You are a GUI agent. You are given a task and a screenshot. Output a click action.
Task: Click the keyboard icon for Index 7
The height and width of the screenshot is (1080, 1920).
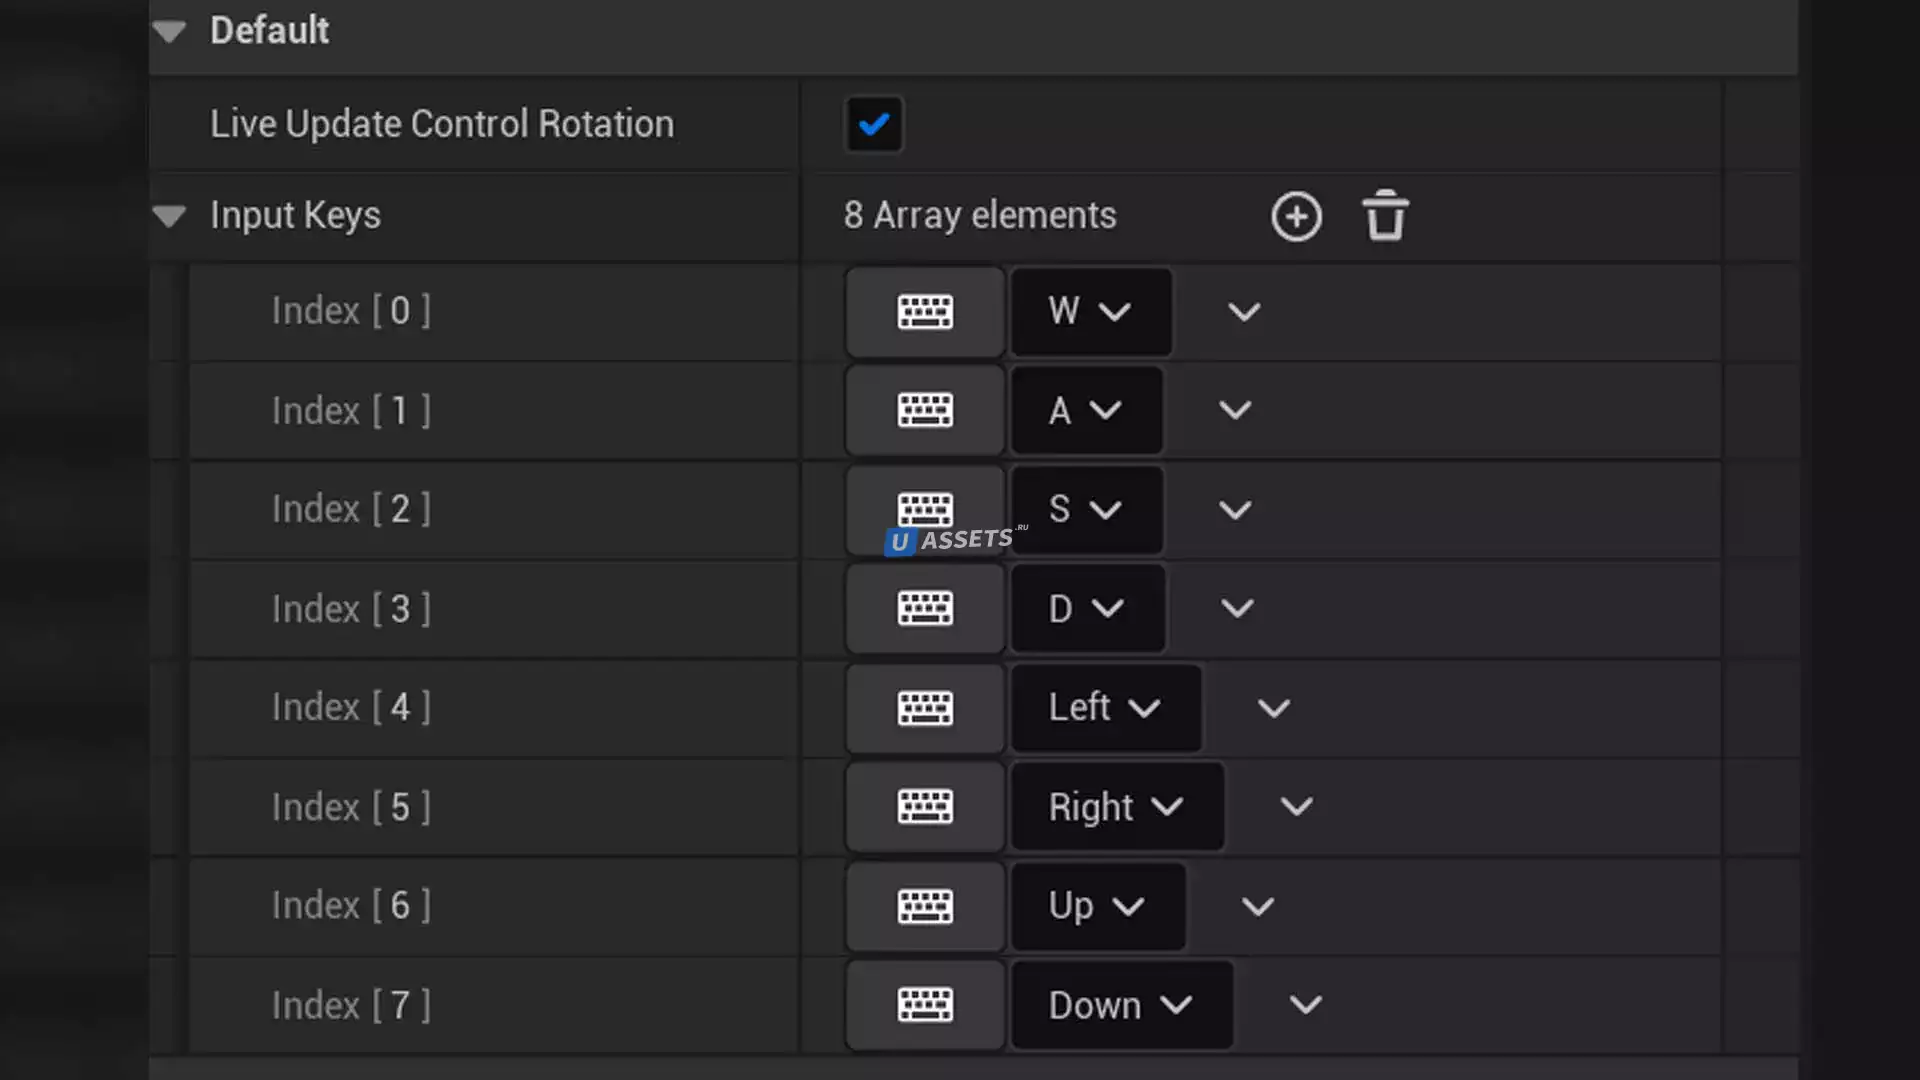(925, 1005)
